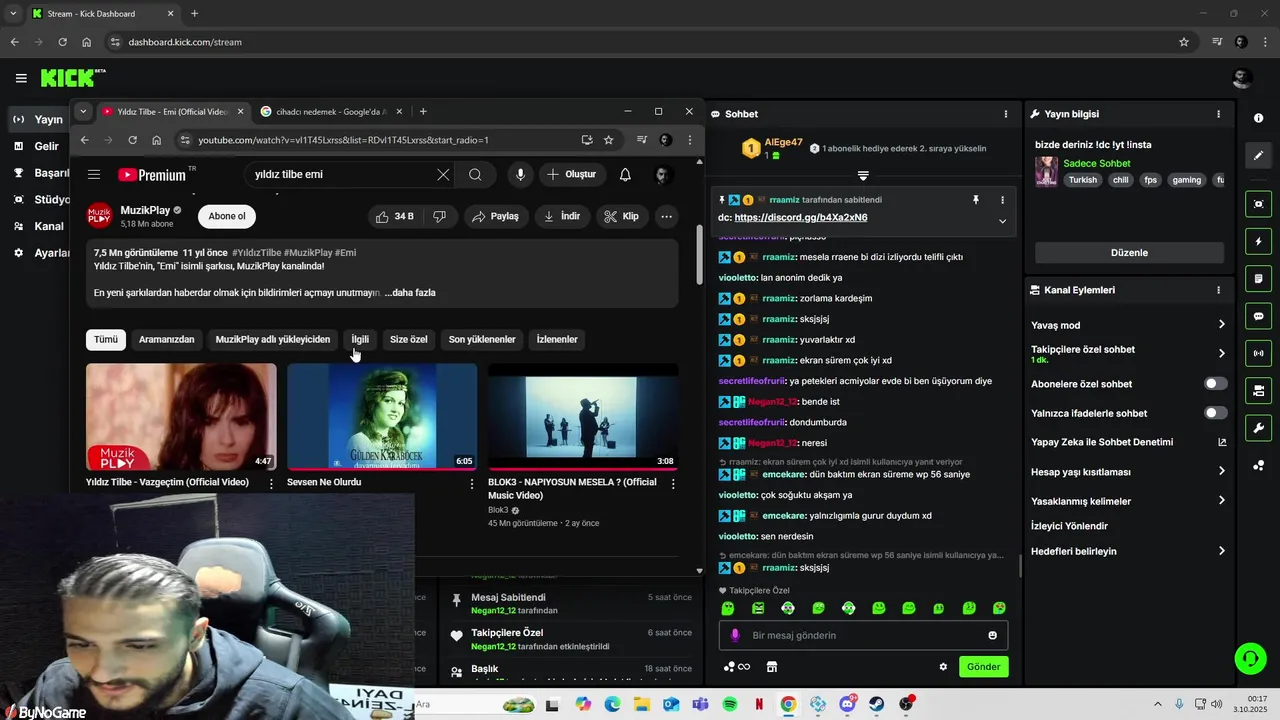Expand Takipçilere özel sohbet options
1280x720 pixels.
pos(1221,353)
